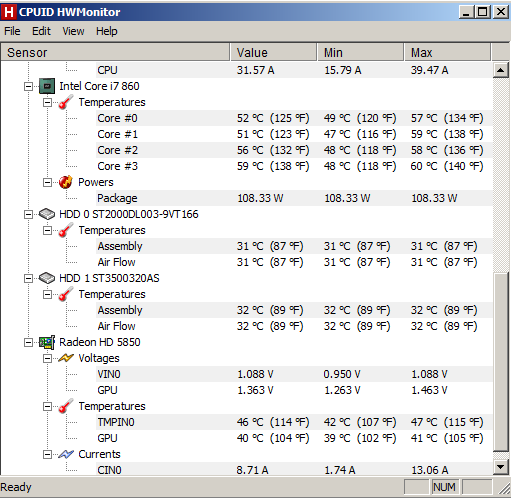The height and width of the screenshot is (498, 511).
Task: Select the GPU temperature row
Action: coord(294,438)
